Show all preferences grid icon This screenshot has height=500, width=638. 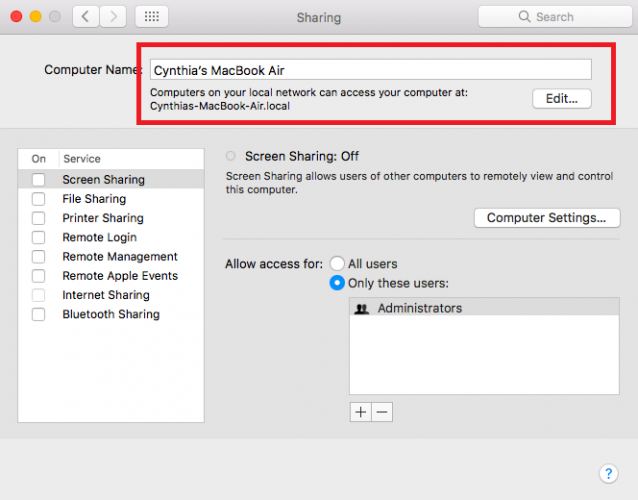point(152,16)
